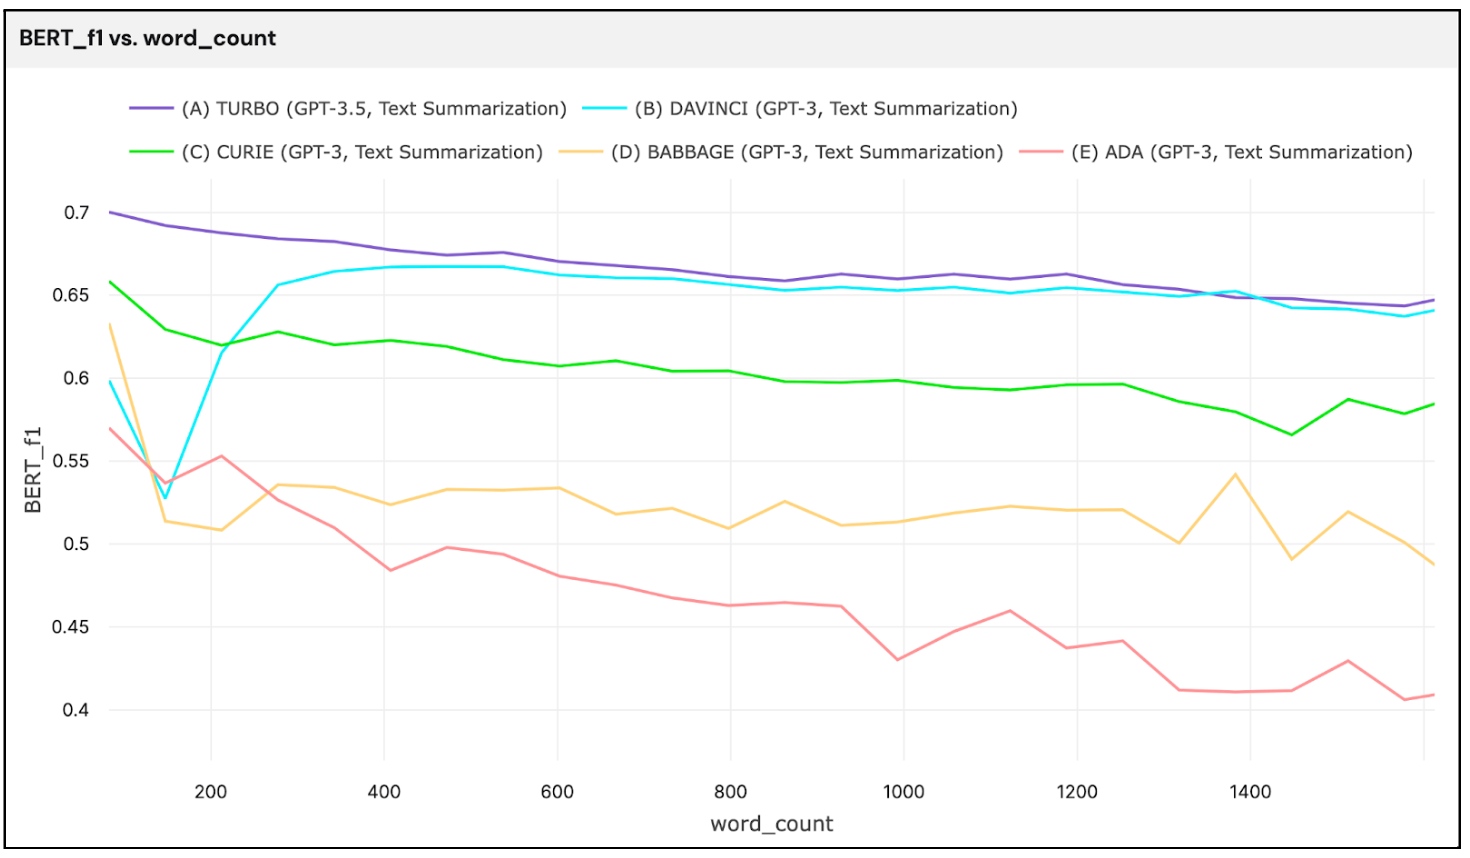Click the lowest dip of the cyan DAVINCI line
The width and height of the screenshot is (1470, 858).
(166, 498)
